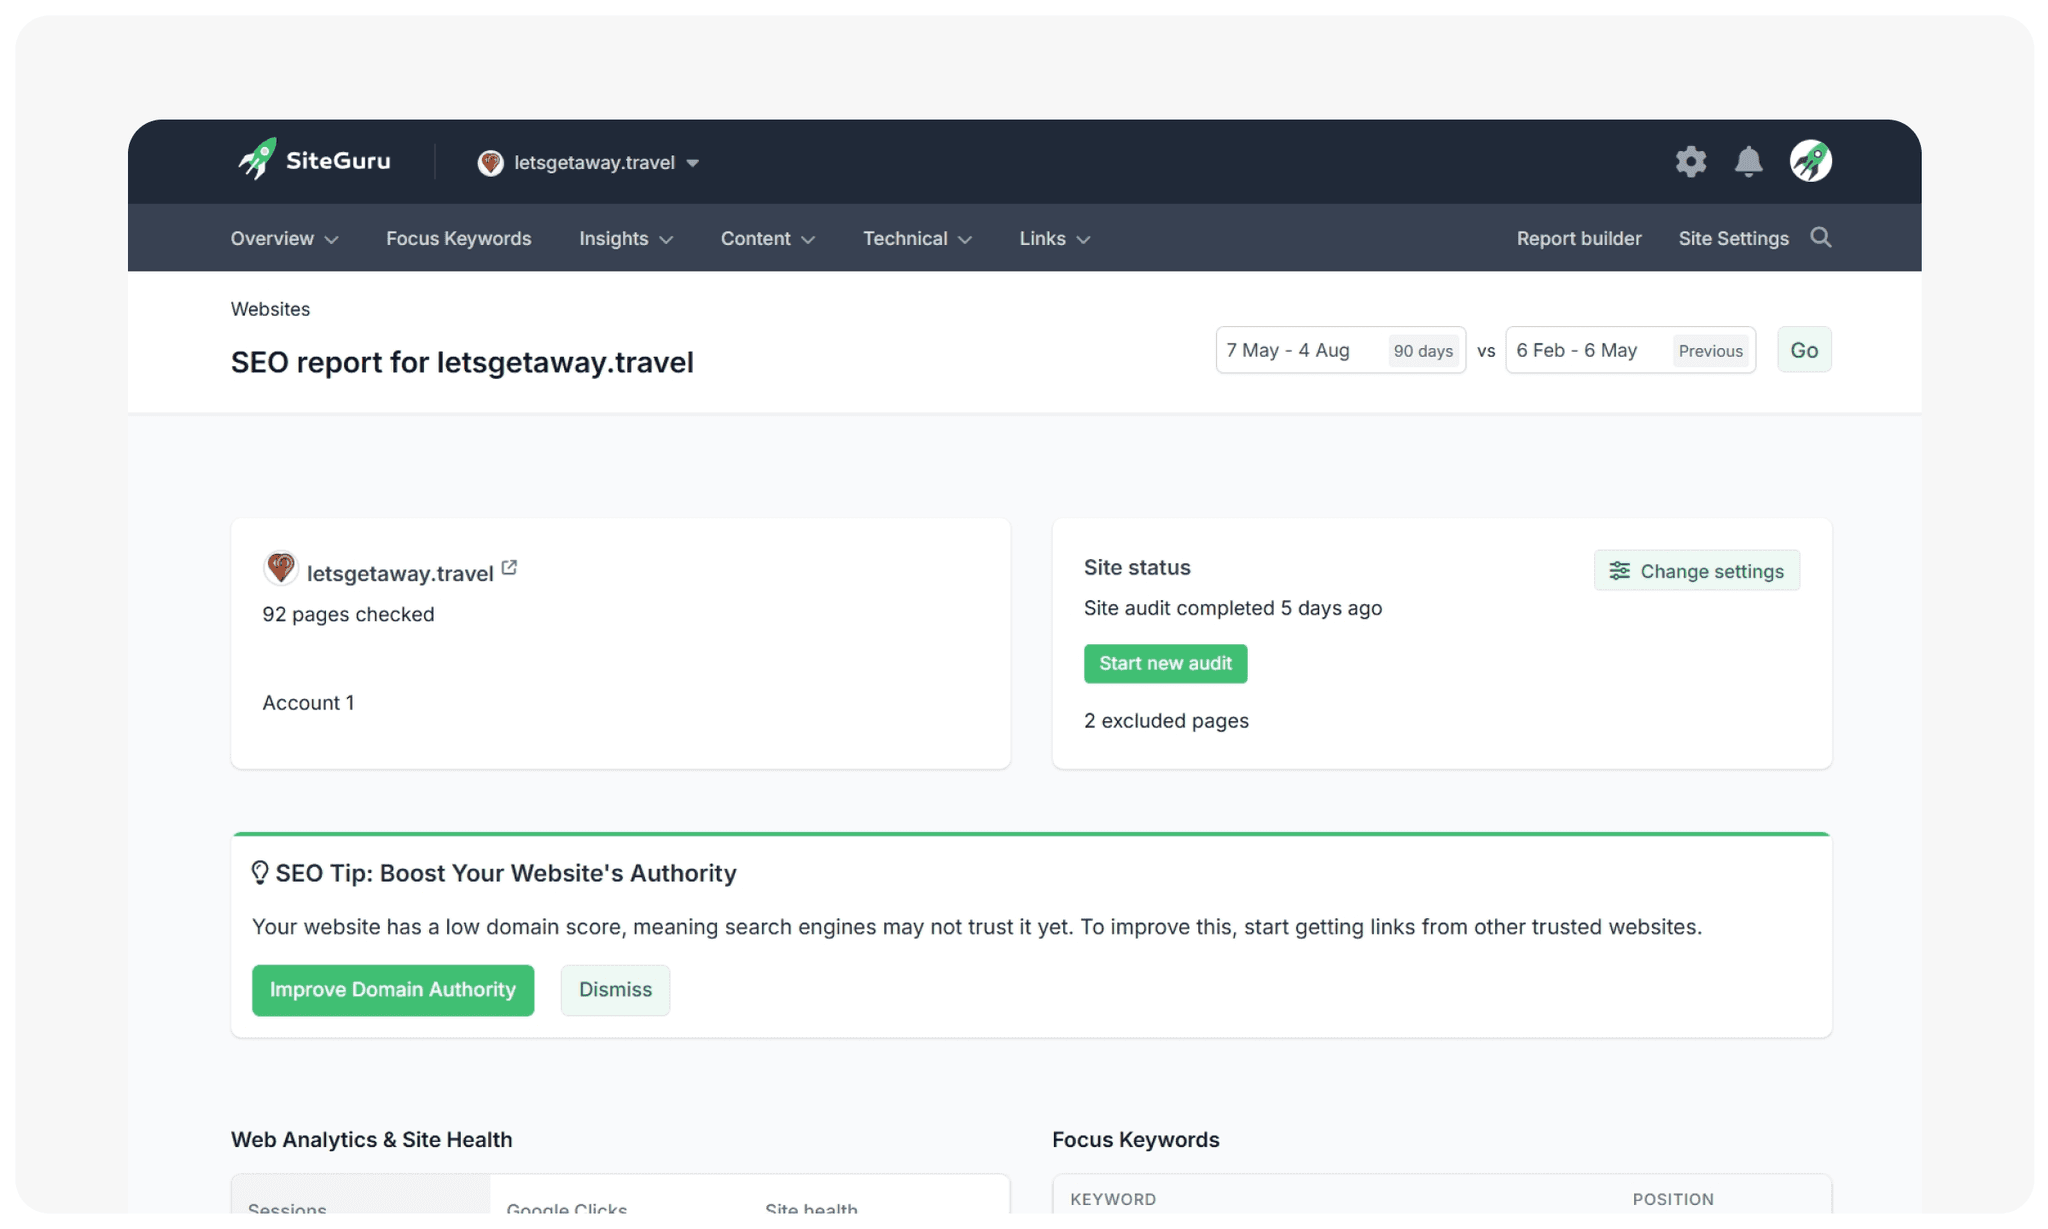The width and height of the screenshot is (2048, 1229).
Task: Open the Report builder
Action: tap(1578, 238)
